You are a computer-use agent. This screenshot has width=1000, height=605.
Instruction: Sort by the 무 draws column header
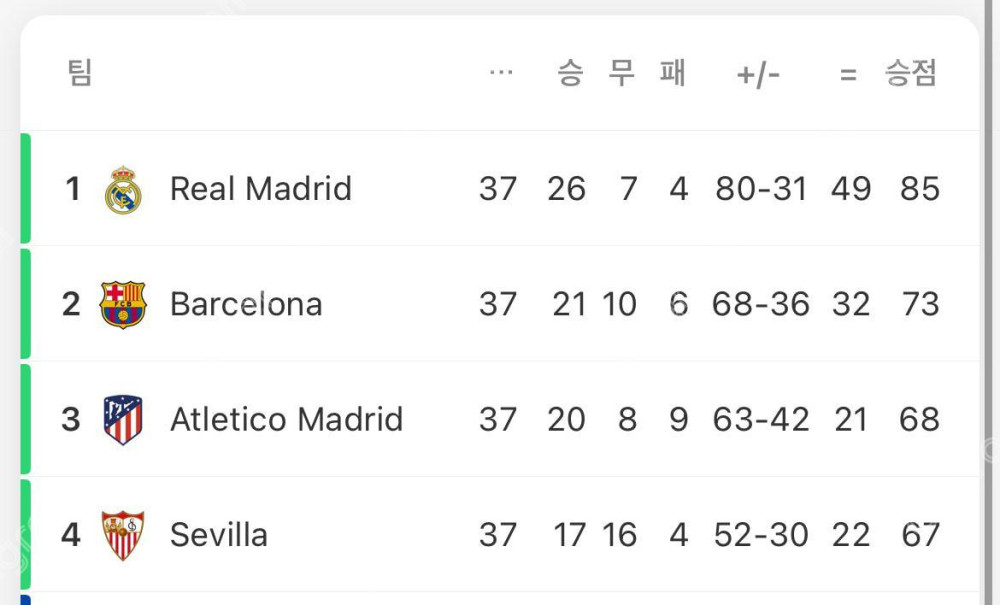[622, 73]
